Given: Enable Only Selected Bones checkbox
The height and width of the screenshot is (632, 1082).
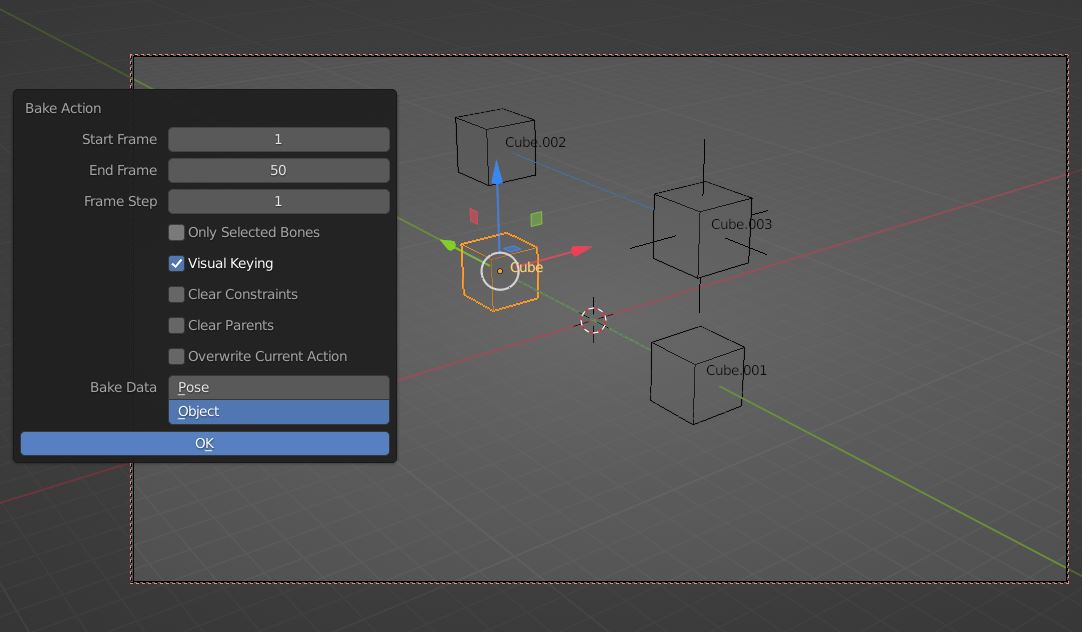Looking at the screenshot, I should [x=176, y=233].
